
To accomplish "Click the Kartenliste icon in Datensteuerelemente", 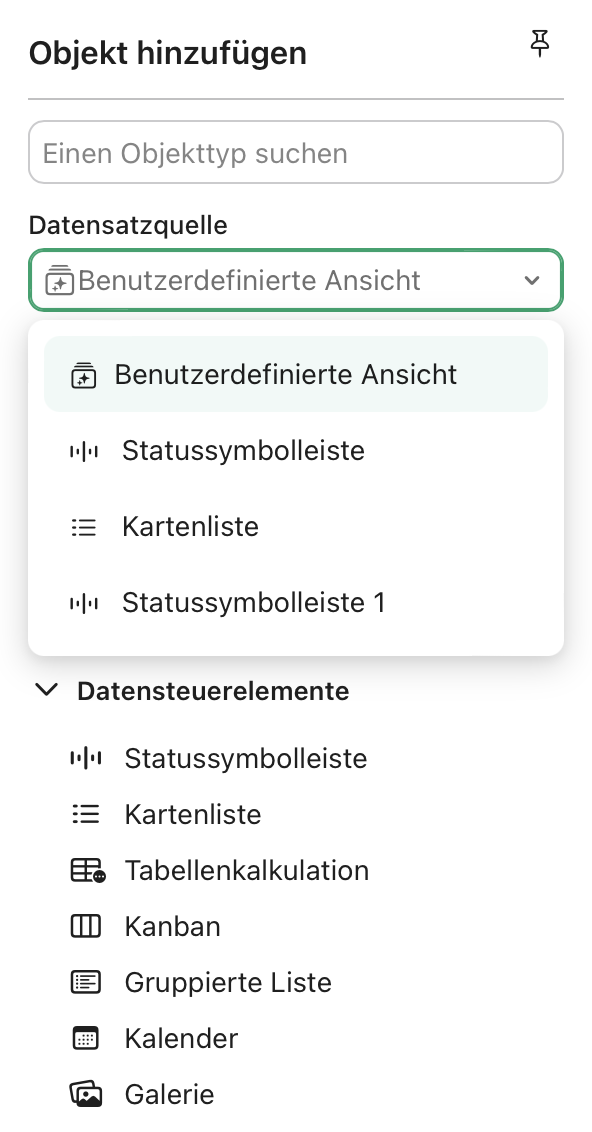I will (86, 814).
